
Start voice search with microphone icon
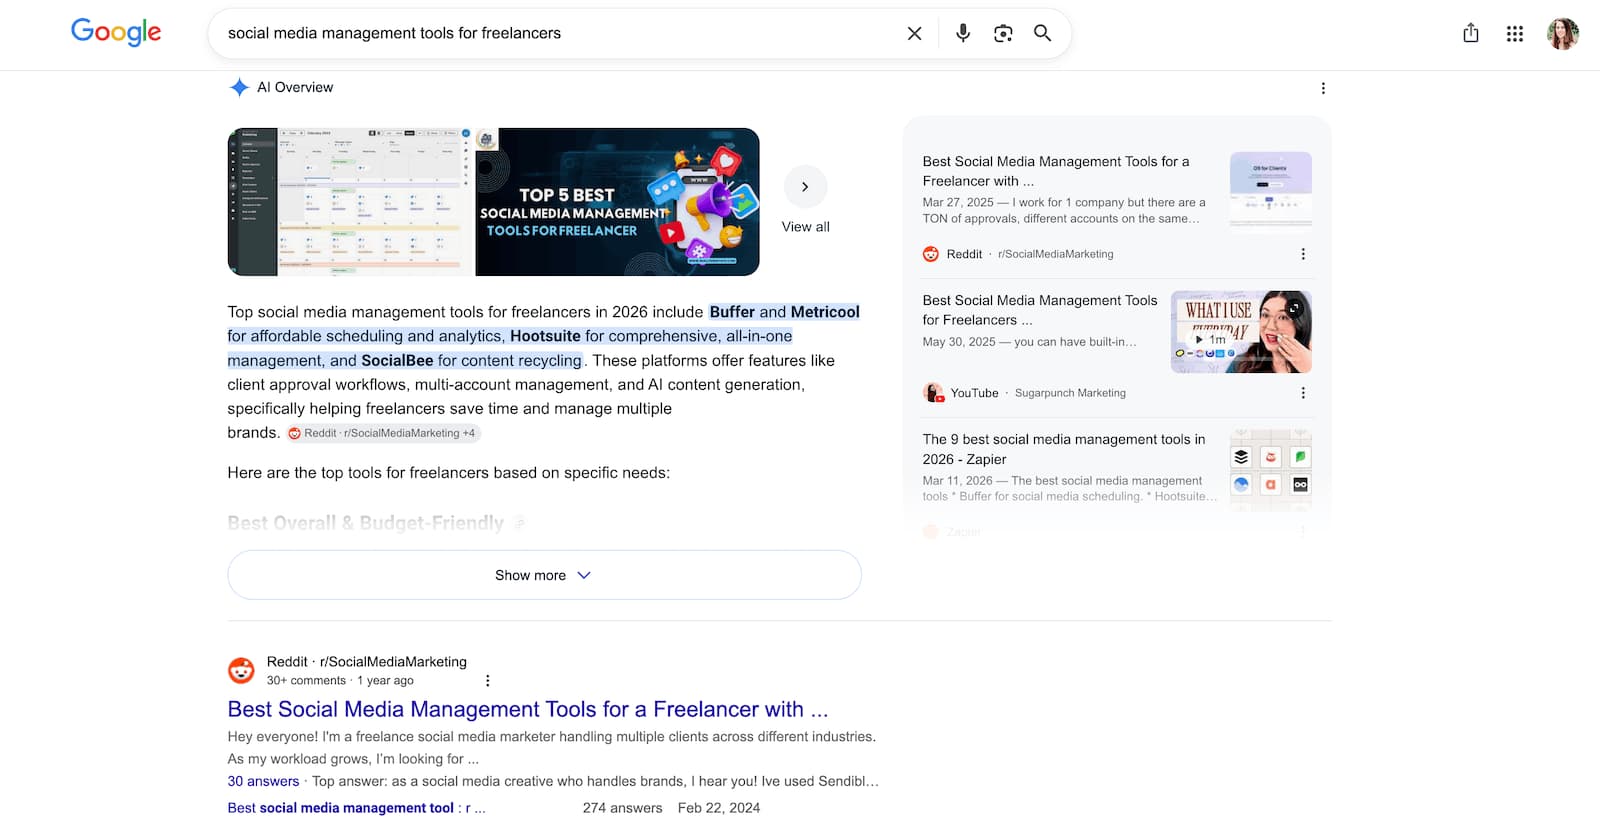pyautogui.click(x=963, y=33)
